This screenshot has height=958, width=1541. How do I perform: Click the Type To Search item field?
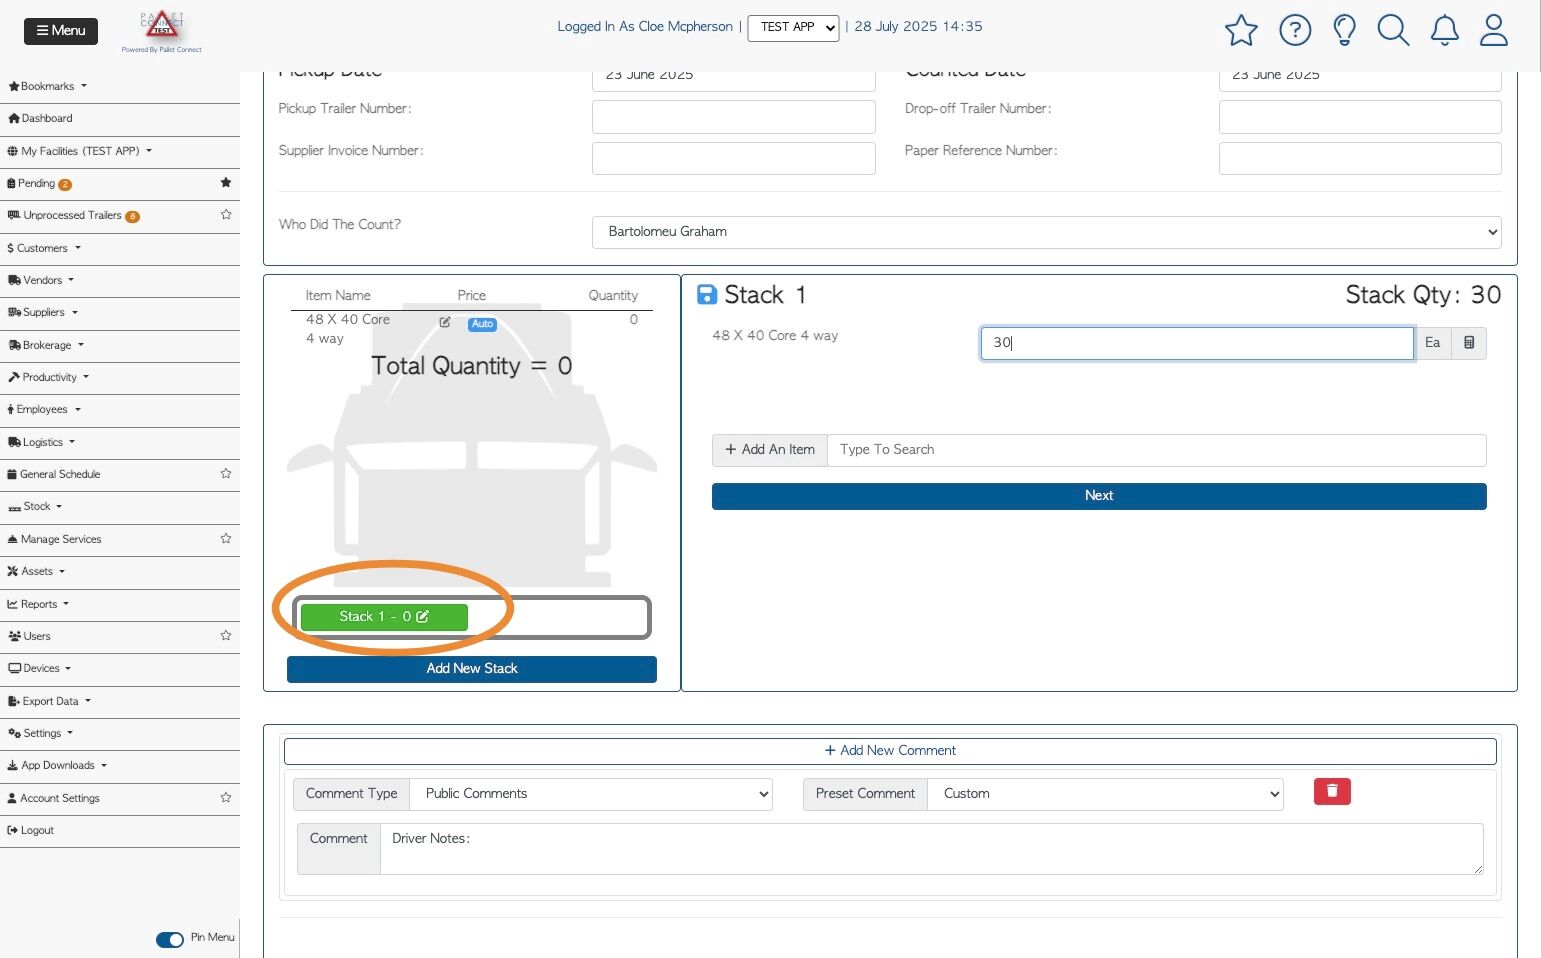pos(1156,450)
